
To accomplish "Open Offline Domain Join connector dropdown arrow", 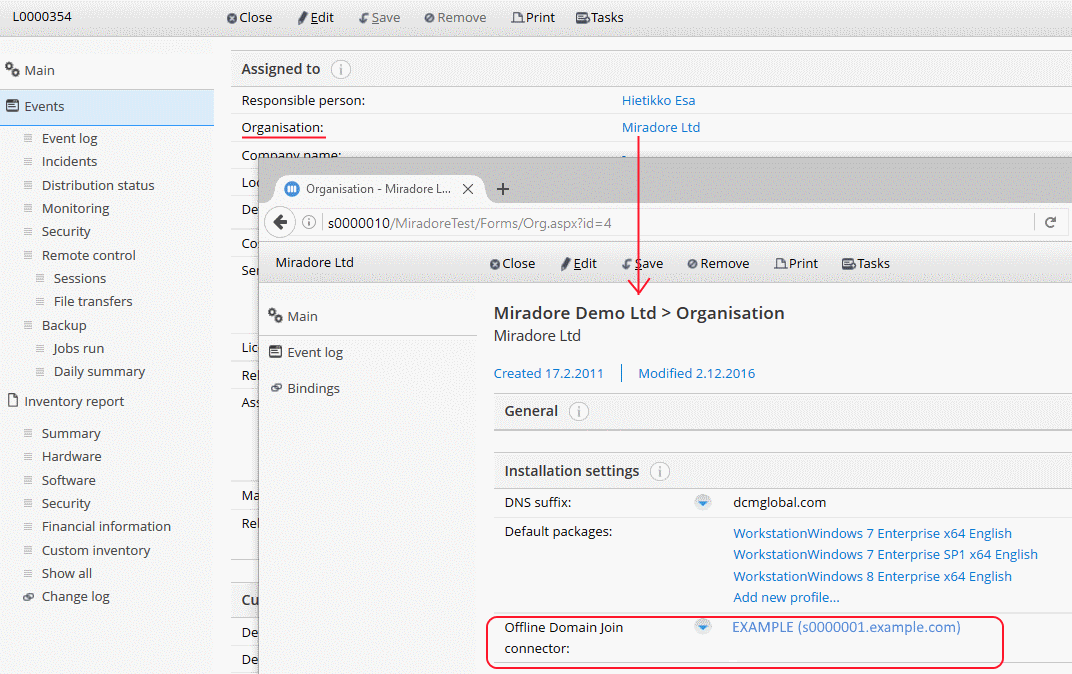I will [702, 627].
